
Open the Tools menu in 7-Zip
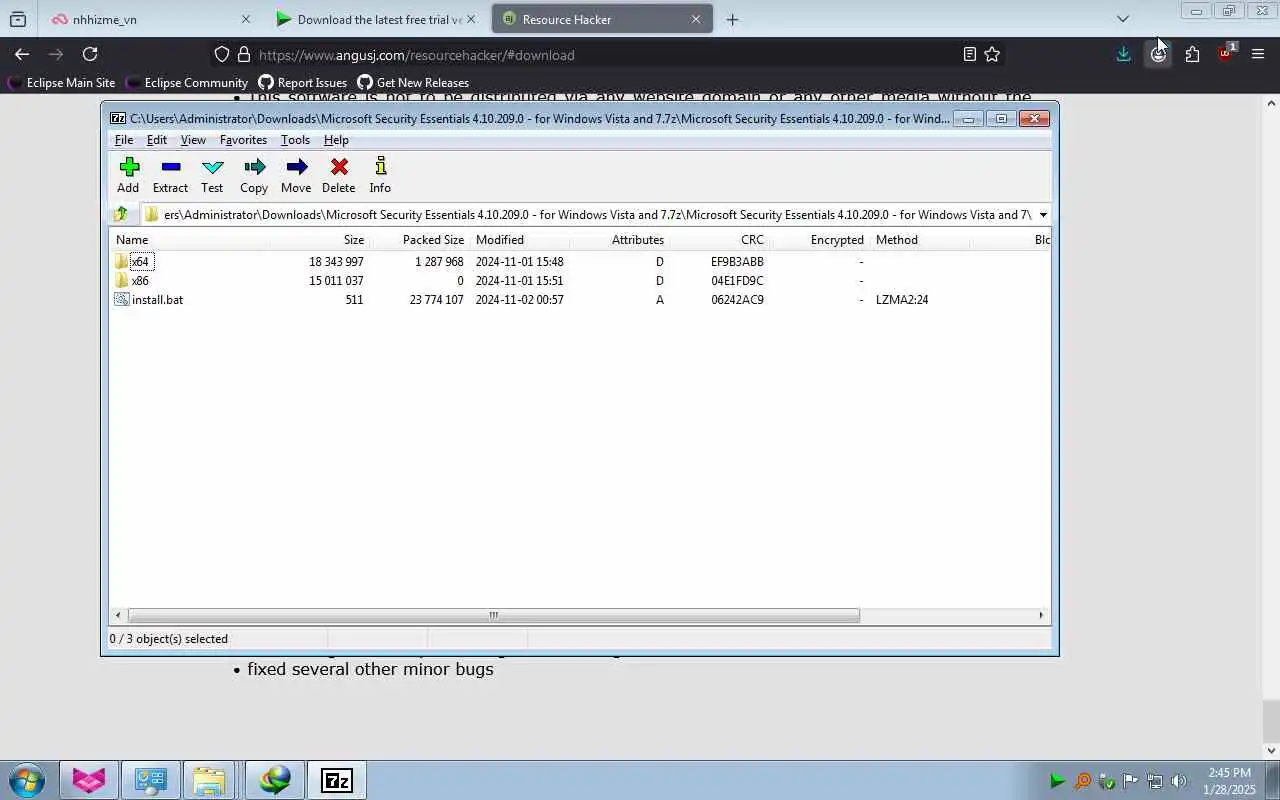point(295,140)
